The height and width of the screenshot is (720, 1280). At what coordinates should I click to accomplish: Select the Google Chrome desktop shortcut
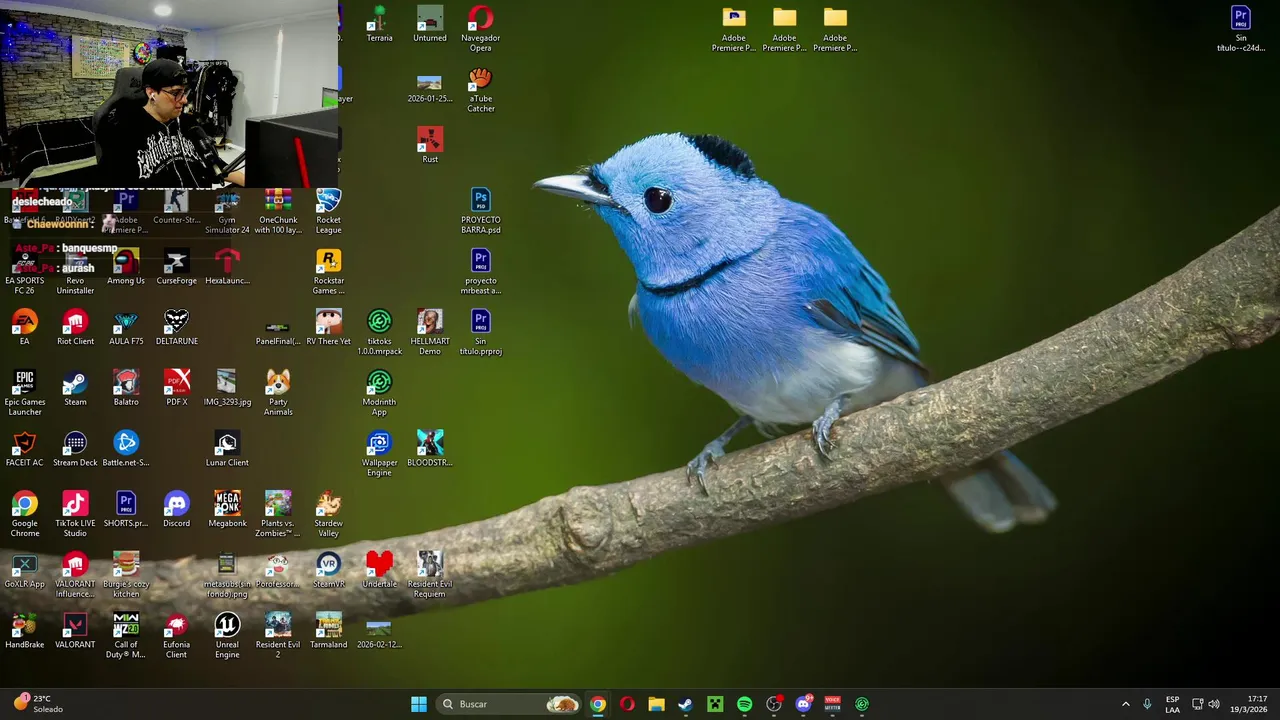(24, 515)
